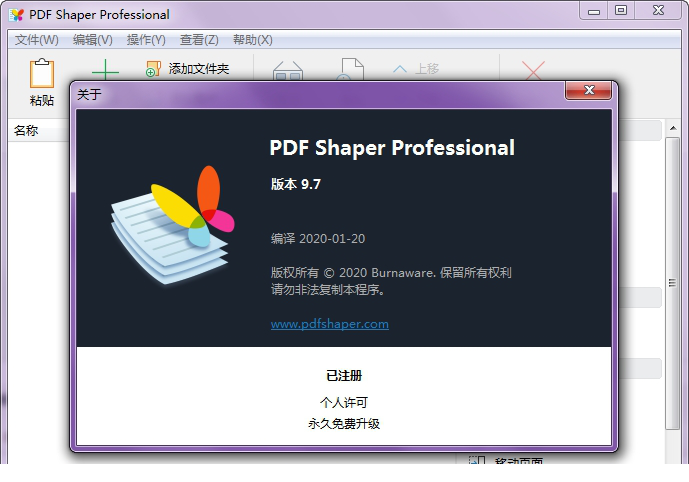This screenshot has height=482, width=689.
Task: Open the www.pdfshaper.com link
Action: tap(330, 324)
